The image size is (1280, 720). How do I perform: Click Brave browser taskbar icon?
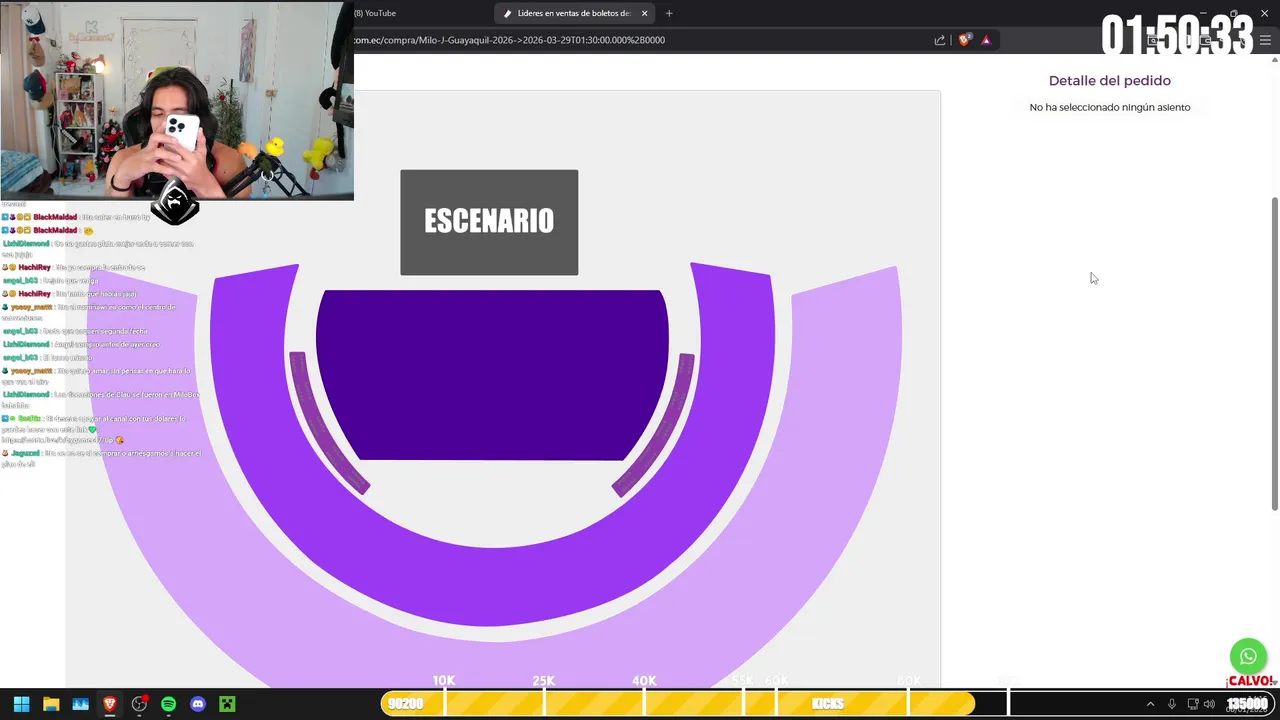(110, 704)
